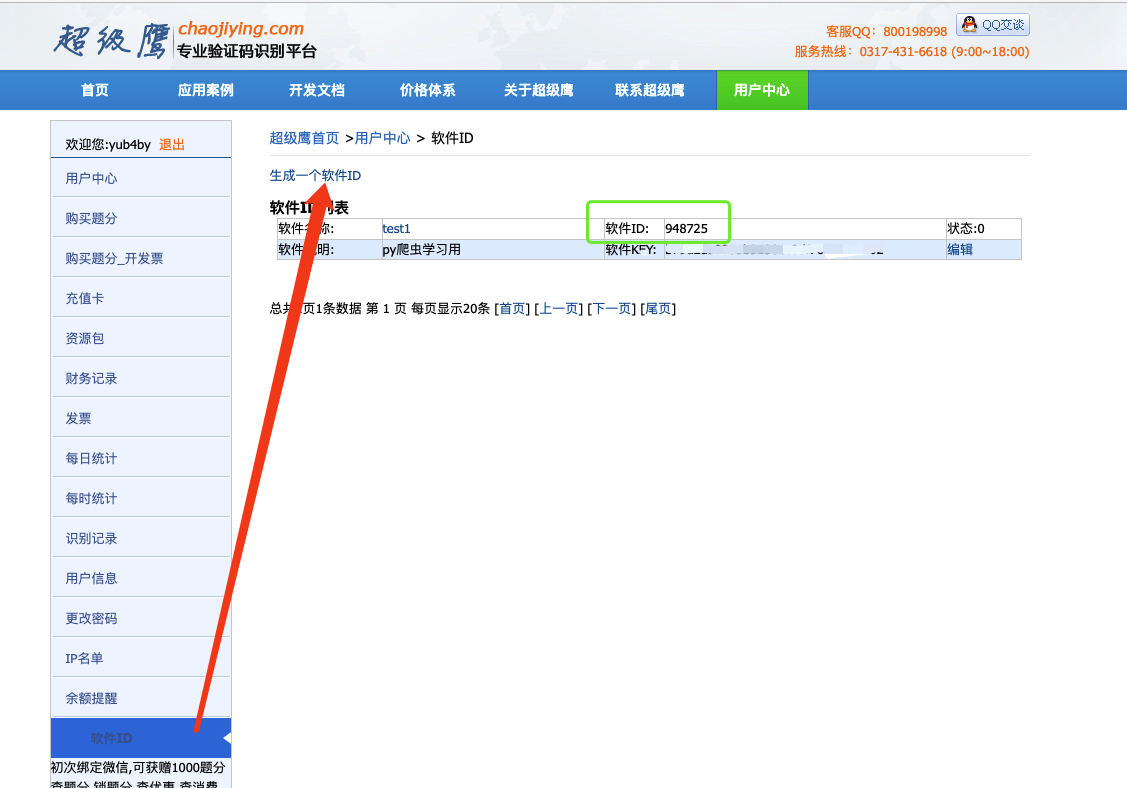Go to 首页 in navigation bar
1127x788 pixels.
(x=95, y=90)
